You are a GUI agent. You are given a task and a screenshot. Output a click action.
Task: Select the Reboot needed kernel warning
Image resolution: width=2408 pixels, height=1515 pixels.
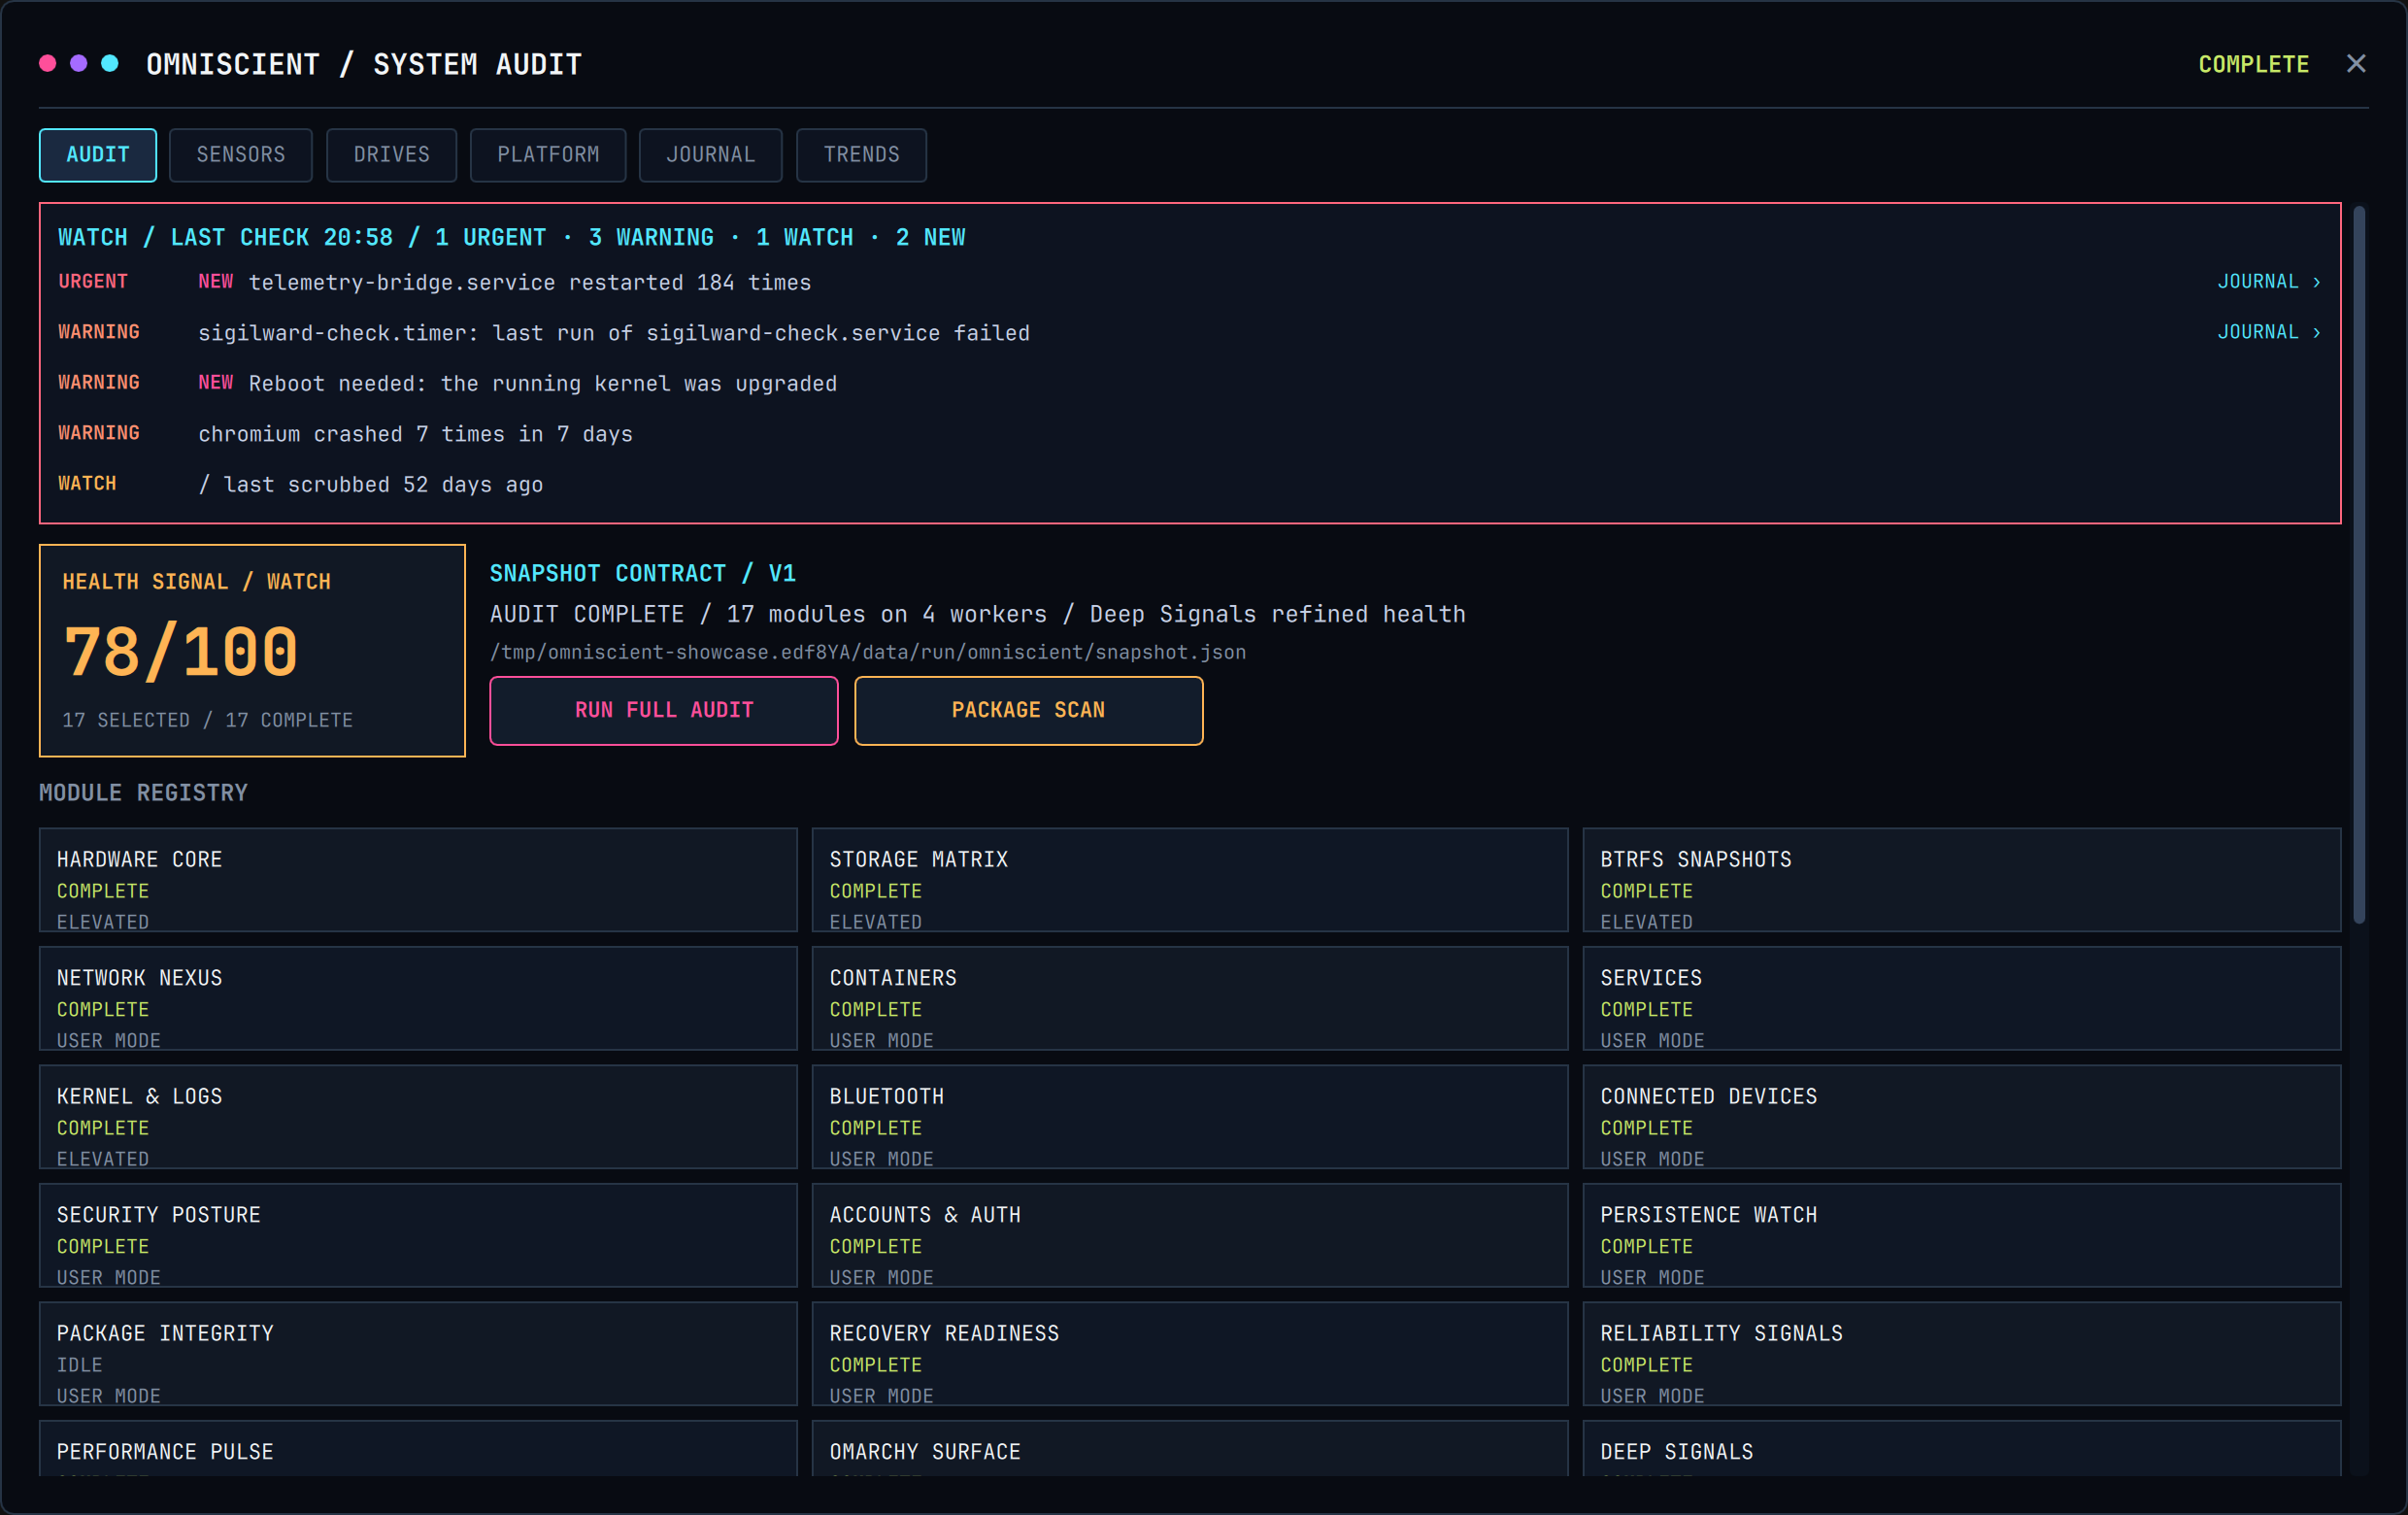[1189, 383]
